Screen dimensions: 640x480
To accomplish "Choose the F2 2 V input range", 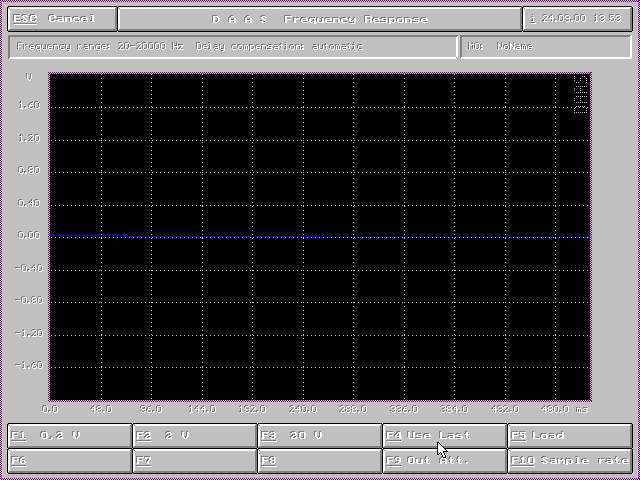I will pyautogui.click(x=195, y=436).
